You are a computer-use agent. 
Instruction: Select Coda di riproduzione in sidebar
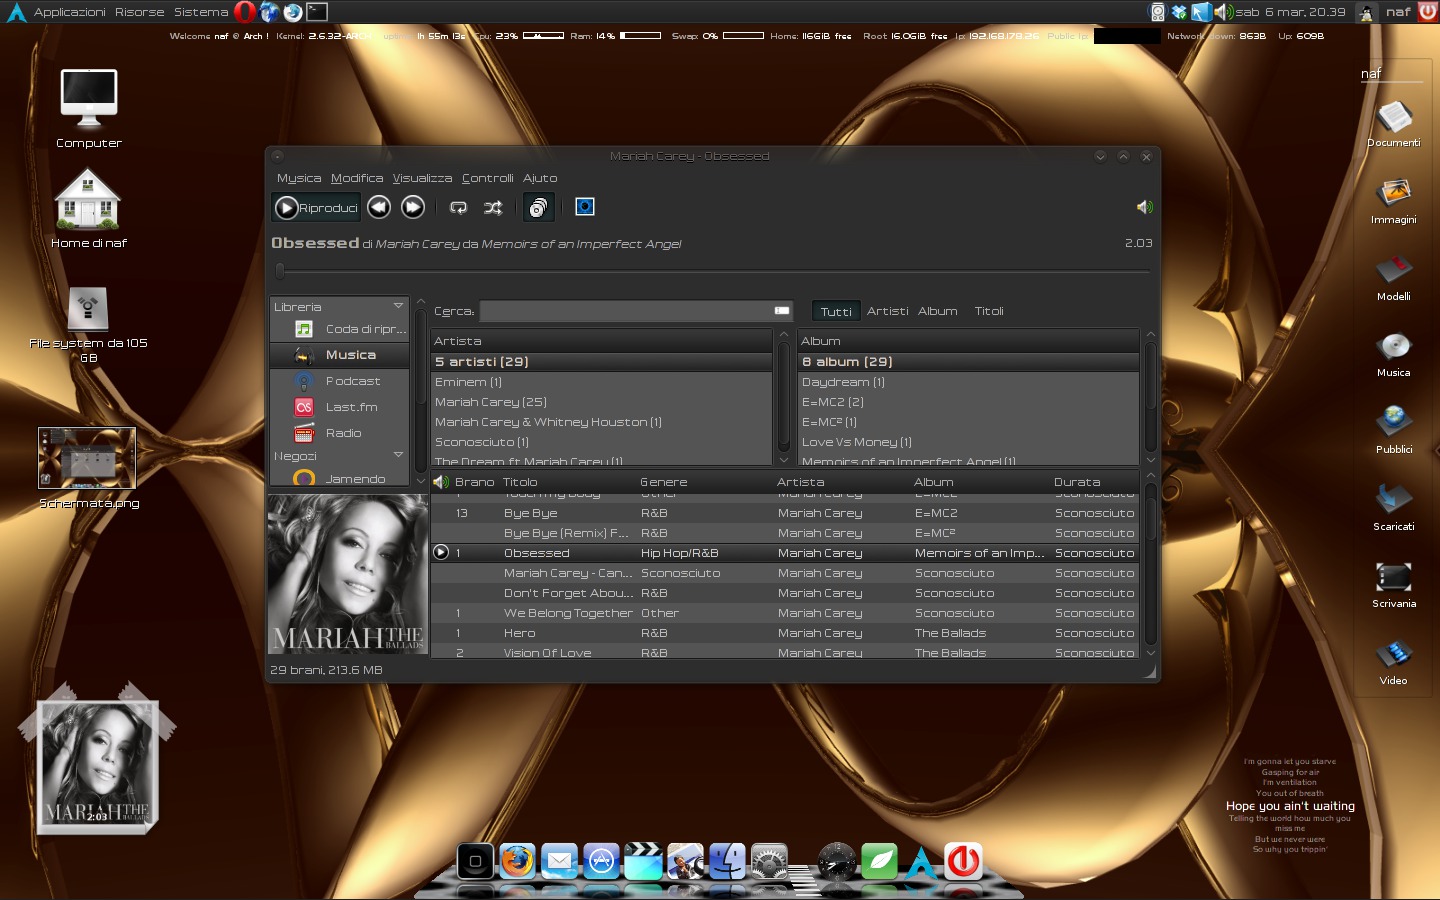340,329
